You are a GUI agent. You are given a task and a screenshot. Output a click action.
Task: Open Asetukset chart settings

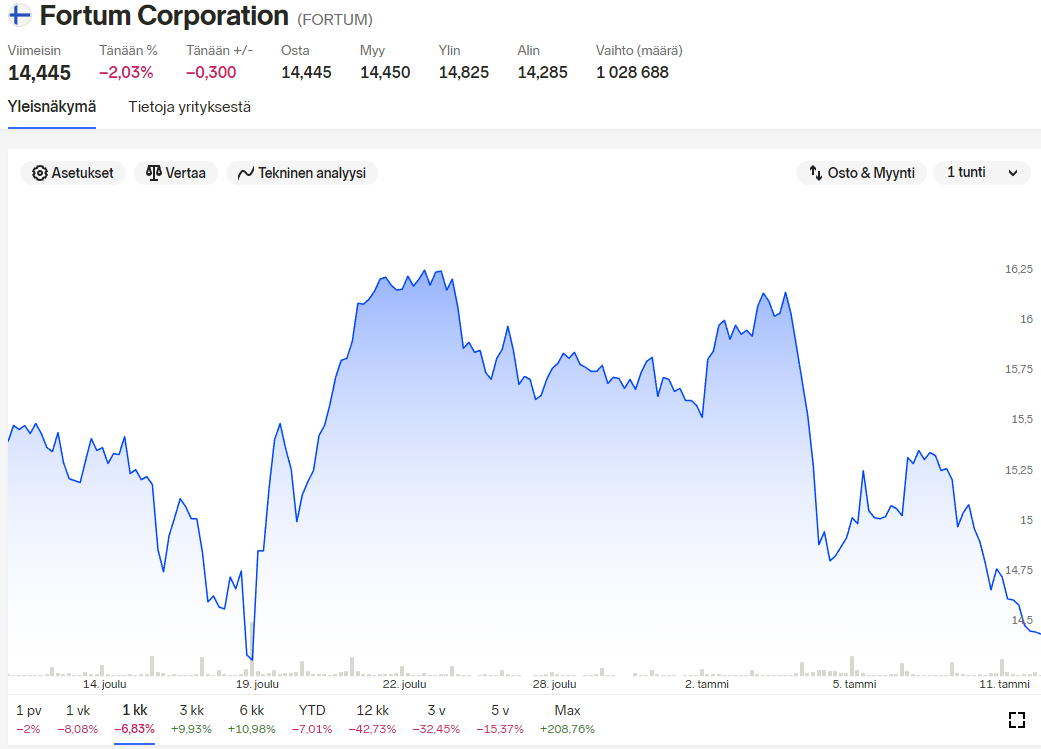[73, 173]
